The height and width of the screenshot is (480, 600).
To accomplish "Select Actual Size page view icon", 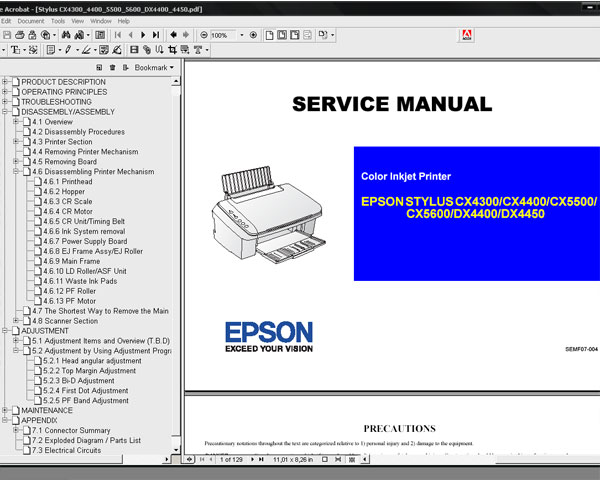I will pos(269,35).
